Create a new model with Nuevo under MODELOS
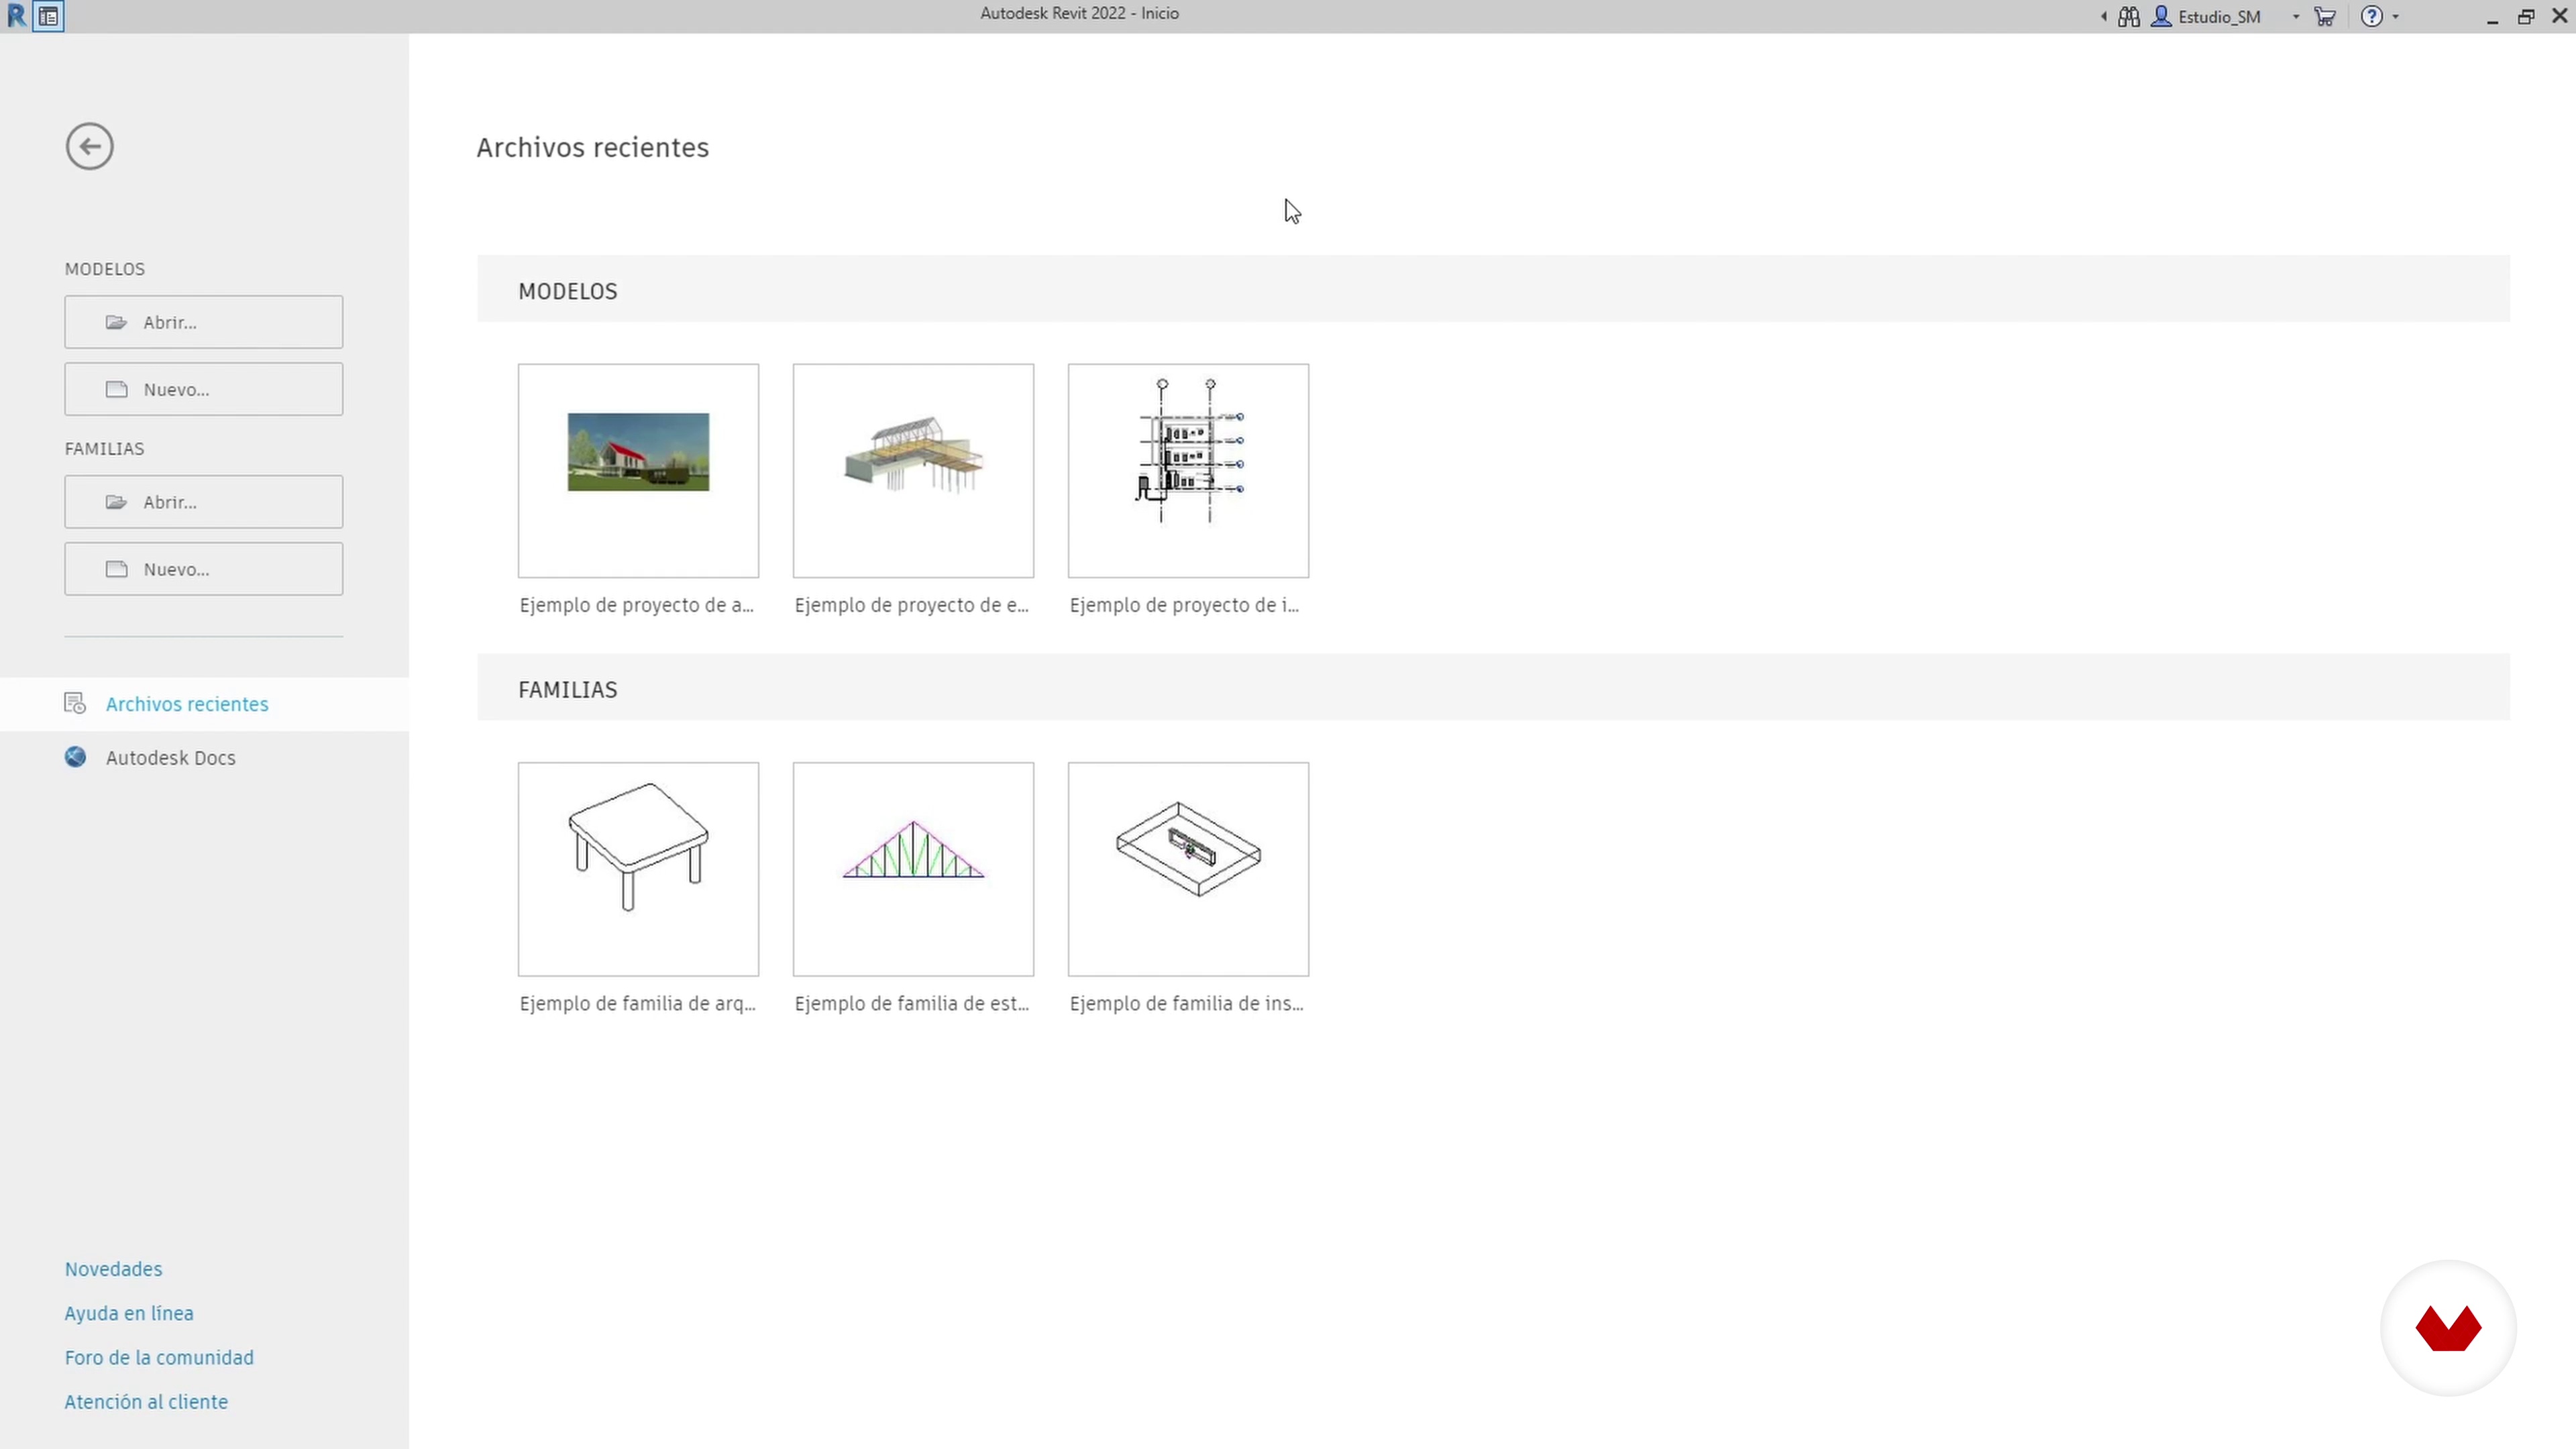The image size is (2576, 1449). pyautogui.click(x=204, y=389)
